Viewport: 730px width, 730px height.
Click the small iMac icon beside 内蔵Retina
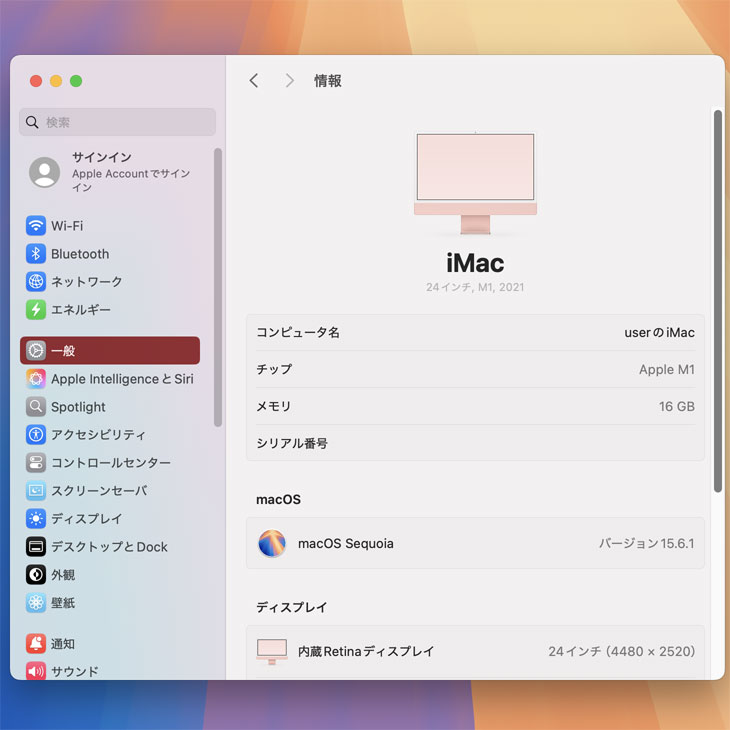272,651
